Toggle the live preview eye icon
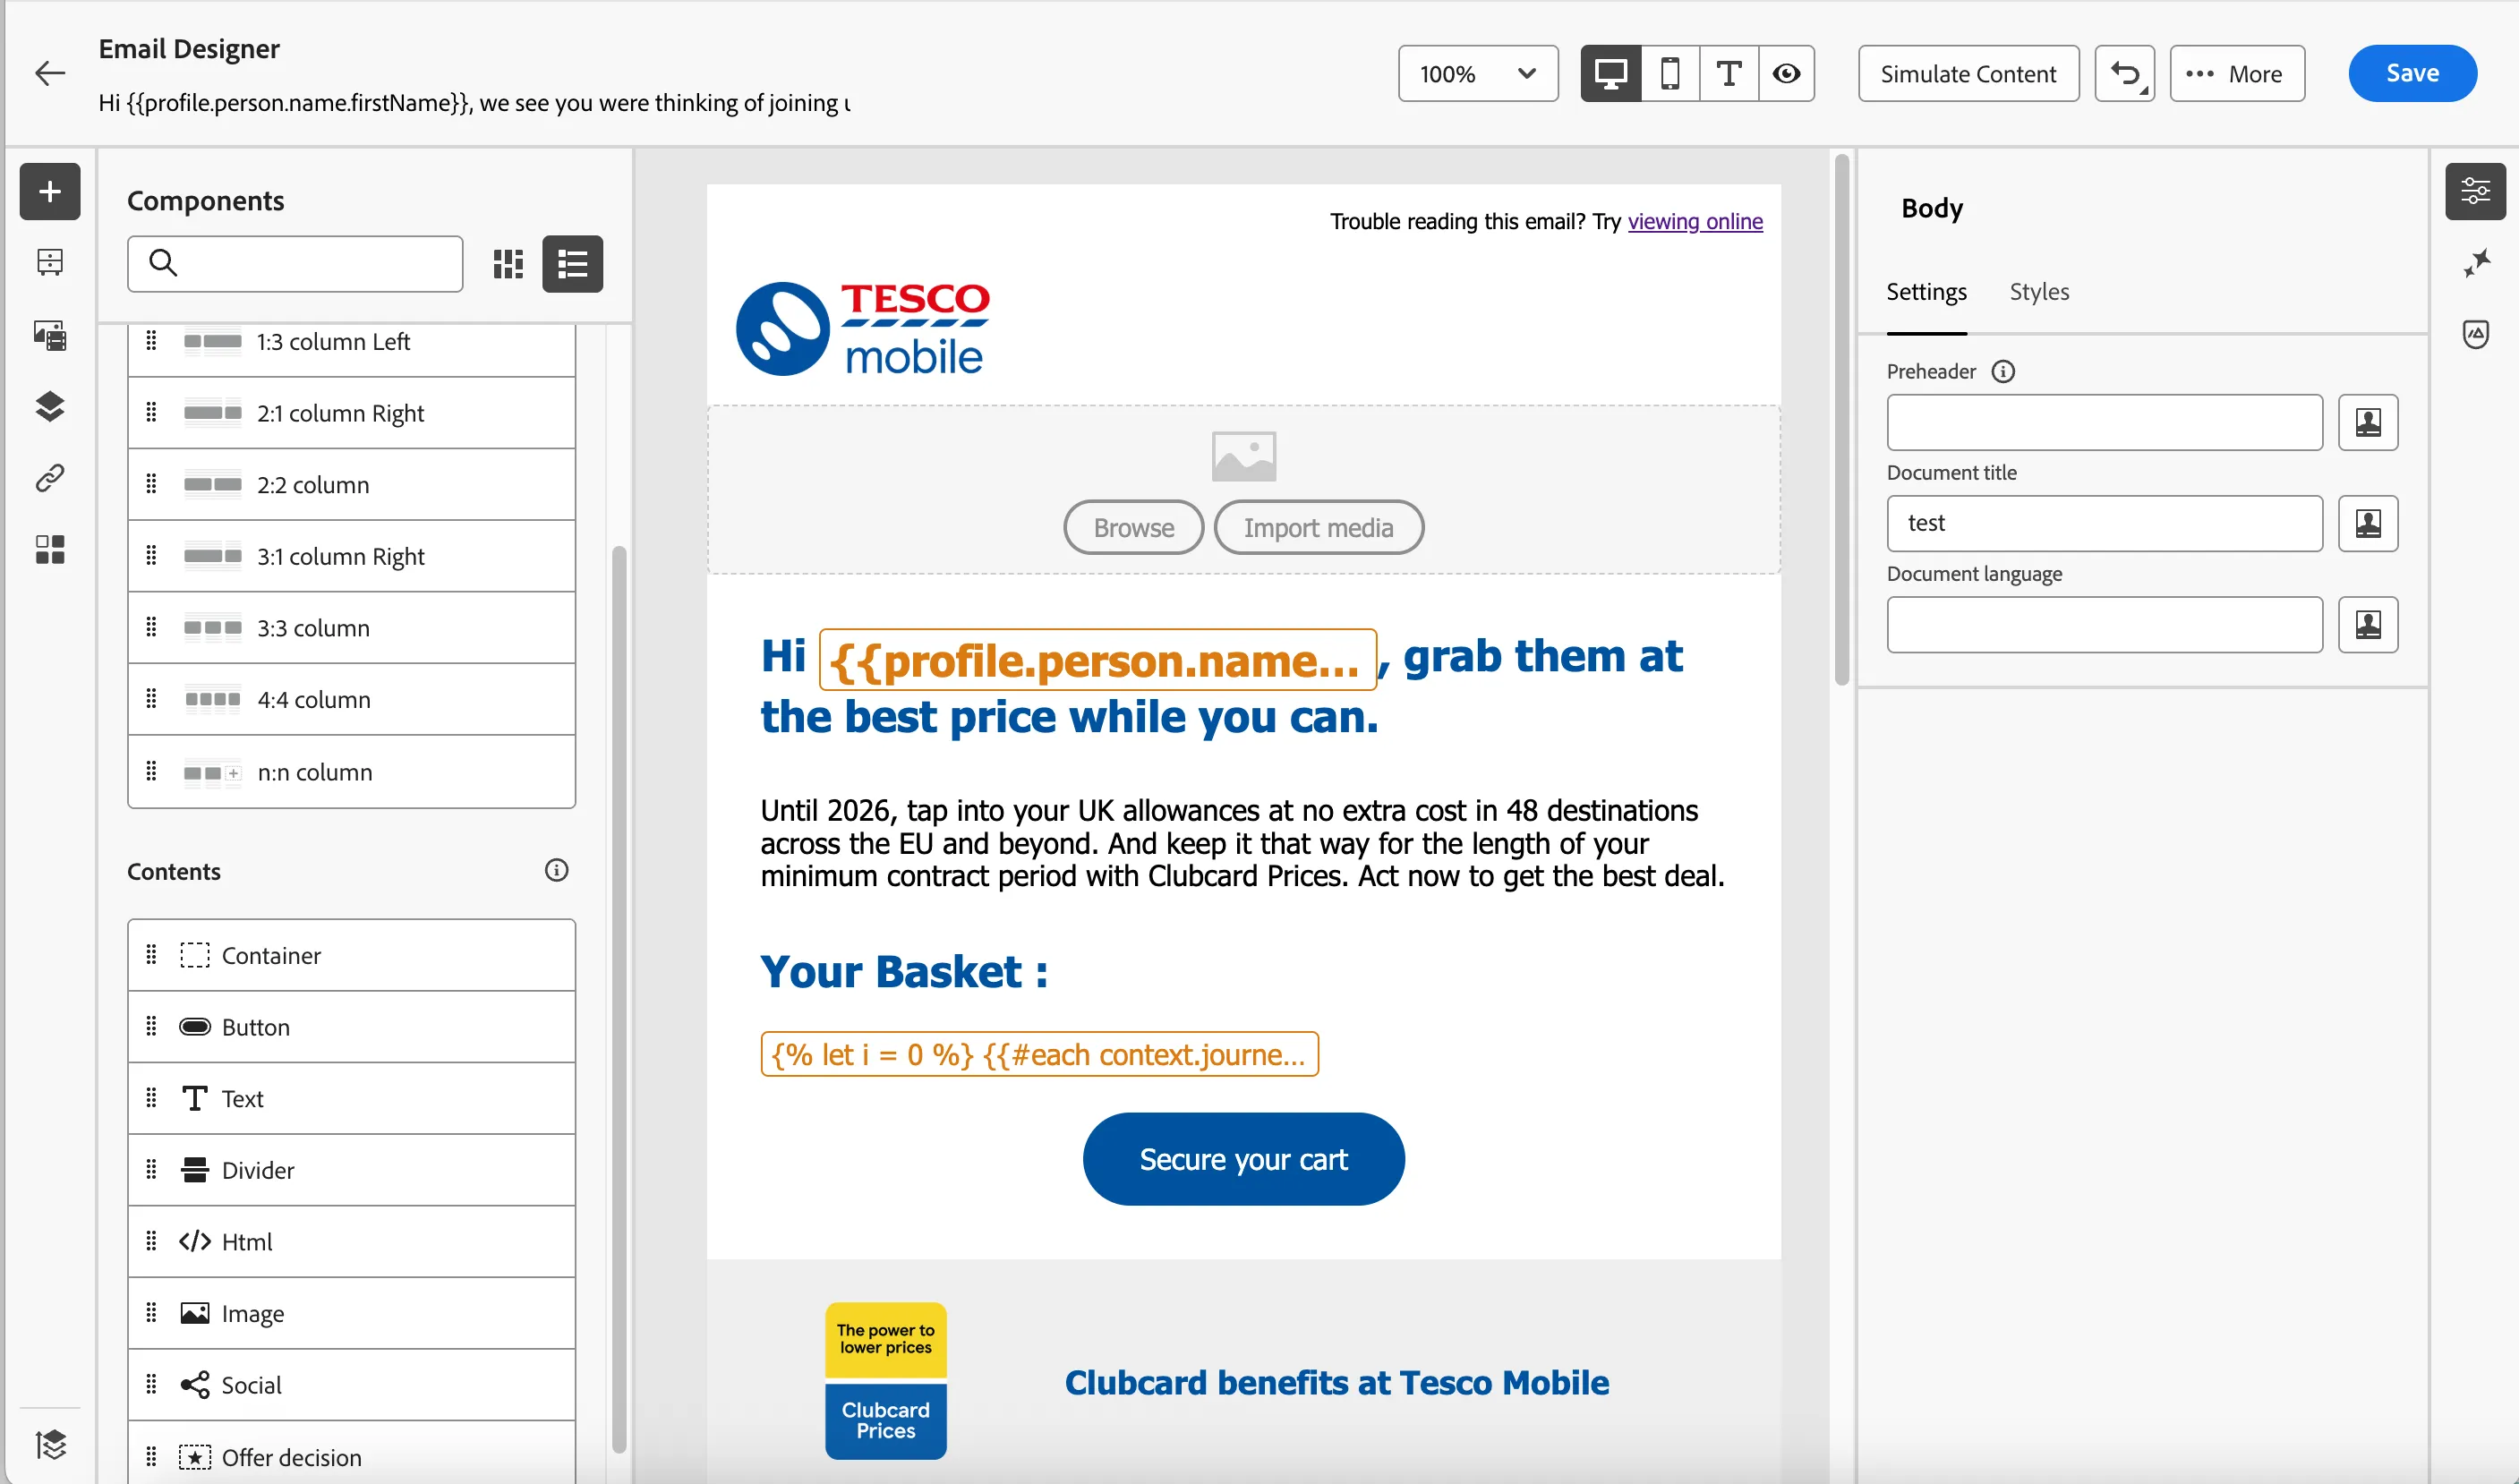Image resolution: width=2519 pixels, height=1484 pixels. (1786, 73)
